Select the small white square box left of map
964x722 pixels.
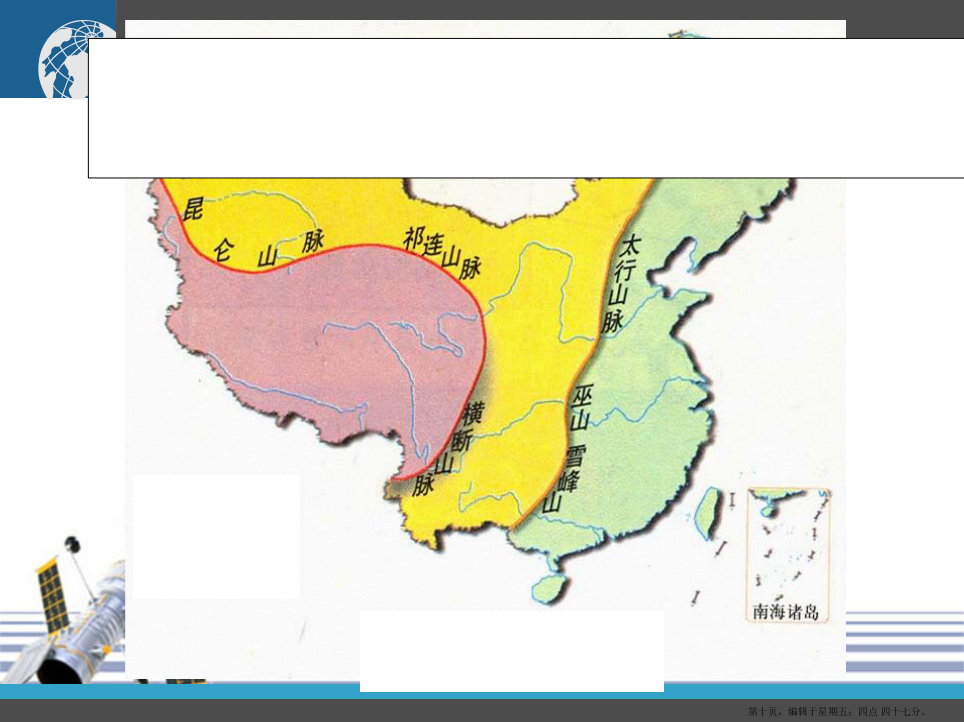point(216,537)
